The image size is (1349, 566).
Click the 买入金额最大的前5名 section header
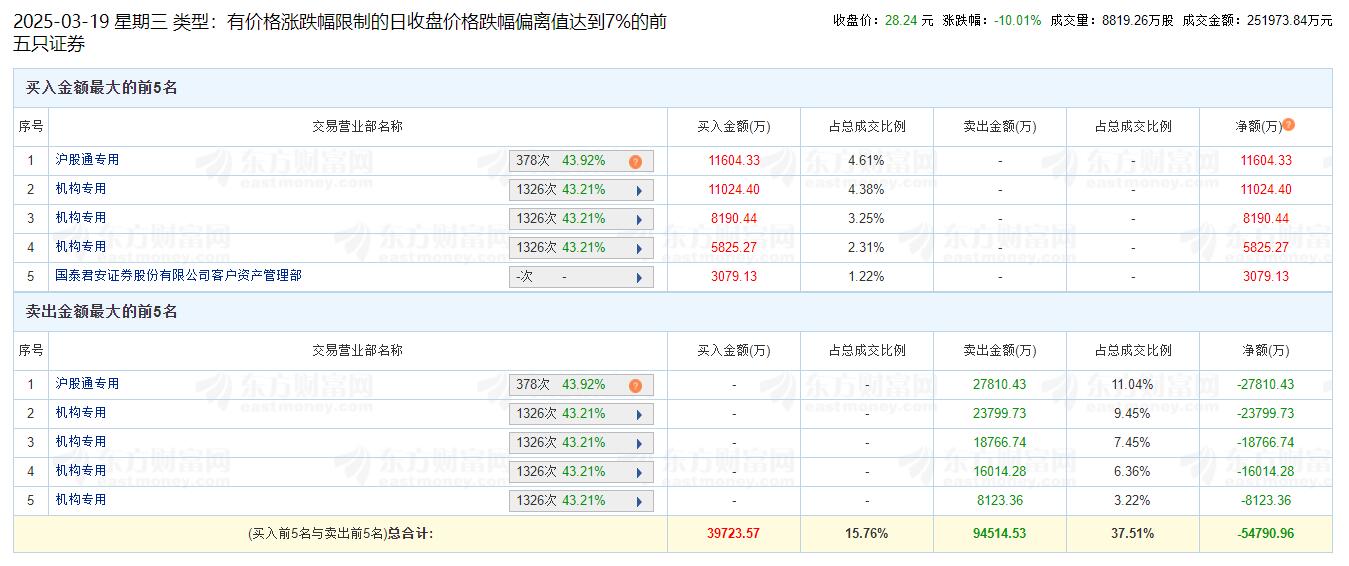click(x=101, y=88)
